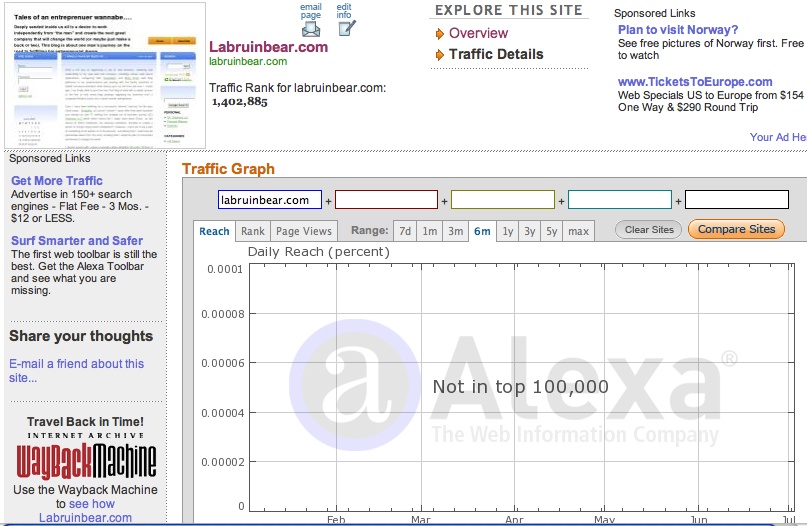Image resolution: width=807 pixels, height=526 pixels.
Task: Click the edit info pencil icon
Action: (x=347, y=28)
